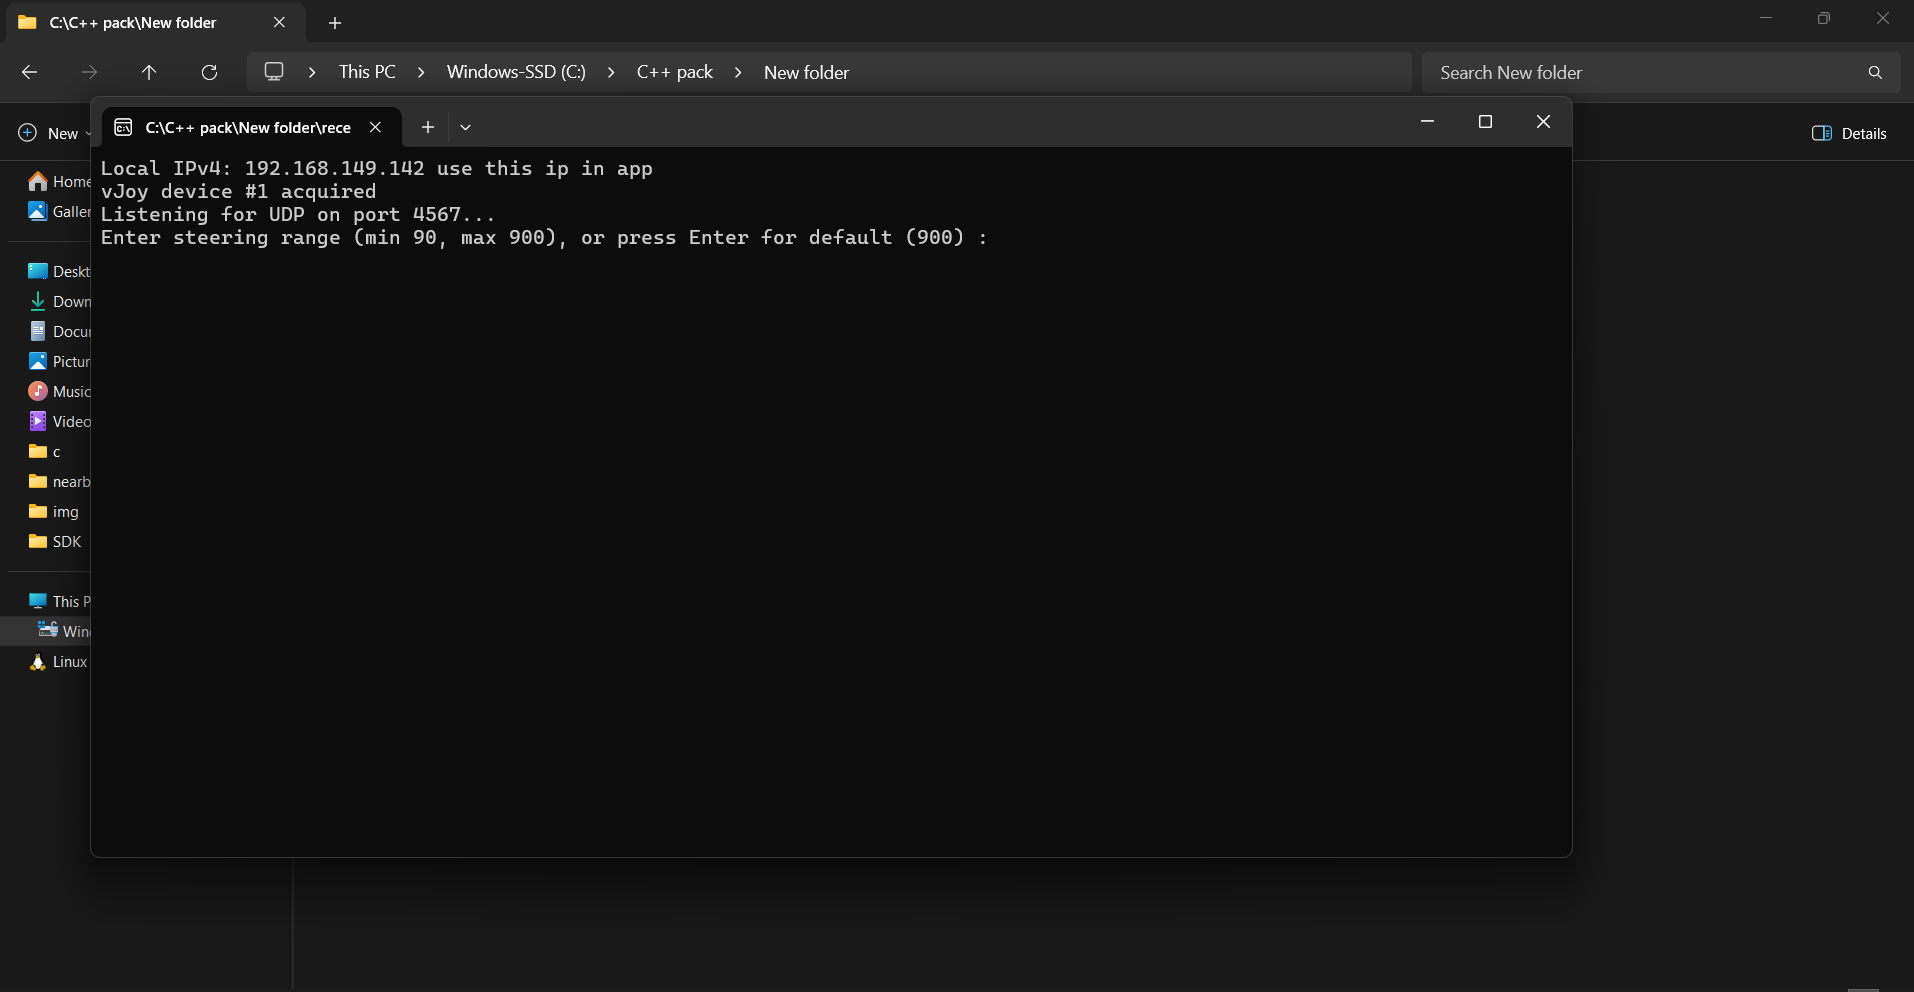The height and width of the screenshot is (992, 1914).
Task: Click the forward navigation arrow
Action: pos(89,71)
